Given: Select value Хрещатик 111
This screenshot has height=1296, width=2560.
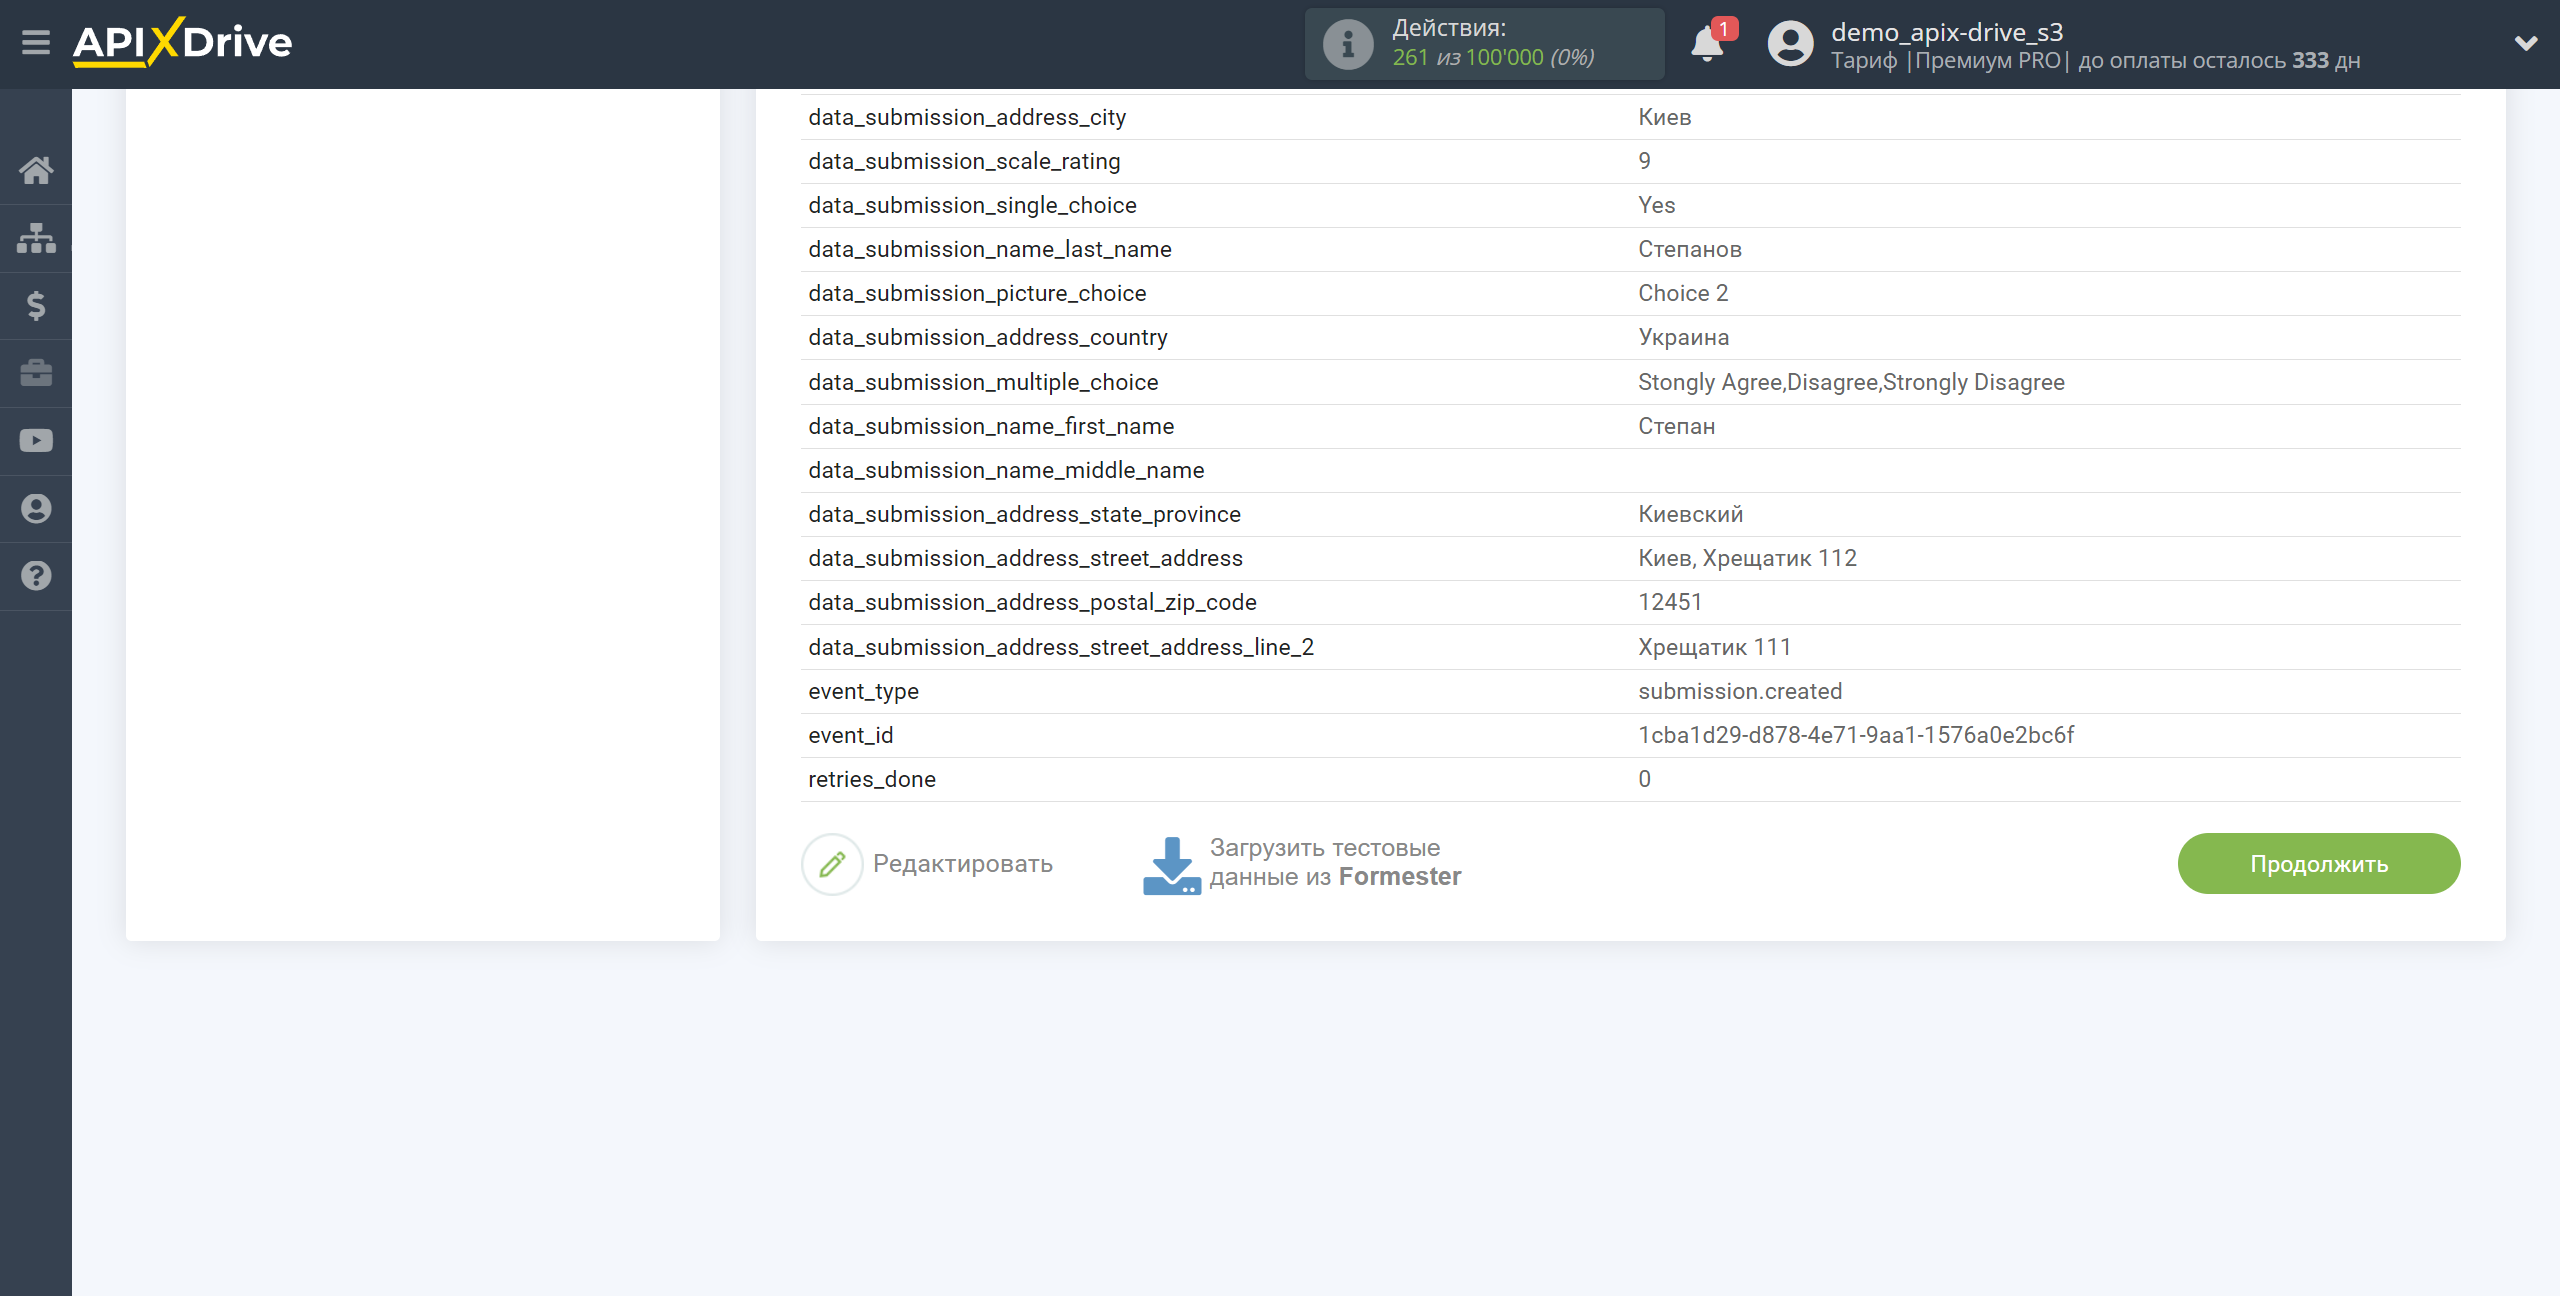Looking at the screenshot, I should [1714, 648].
